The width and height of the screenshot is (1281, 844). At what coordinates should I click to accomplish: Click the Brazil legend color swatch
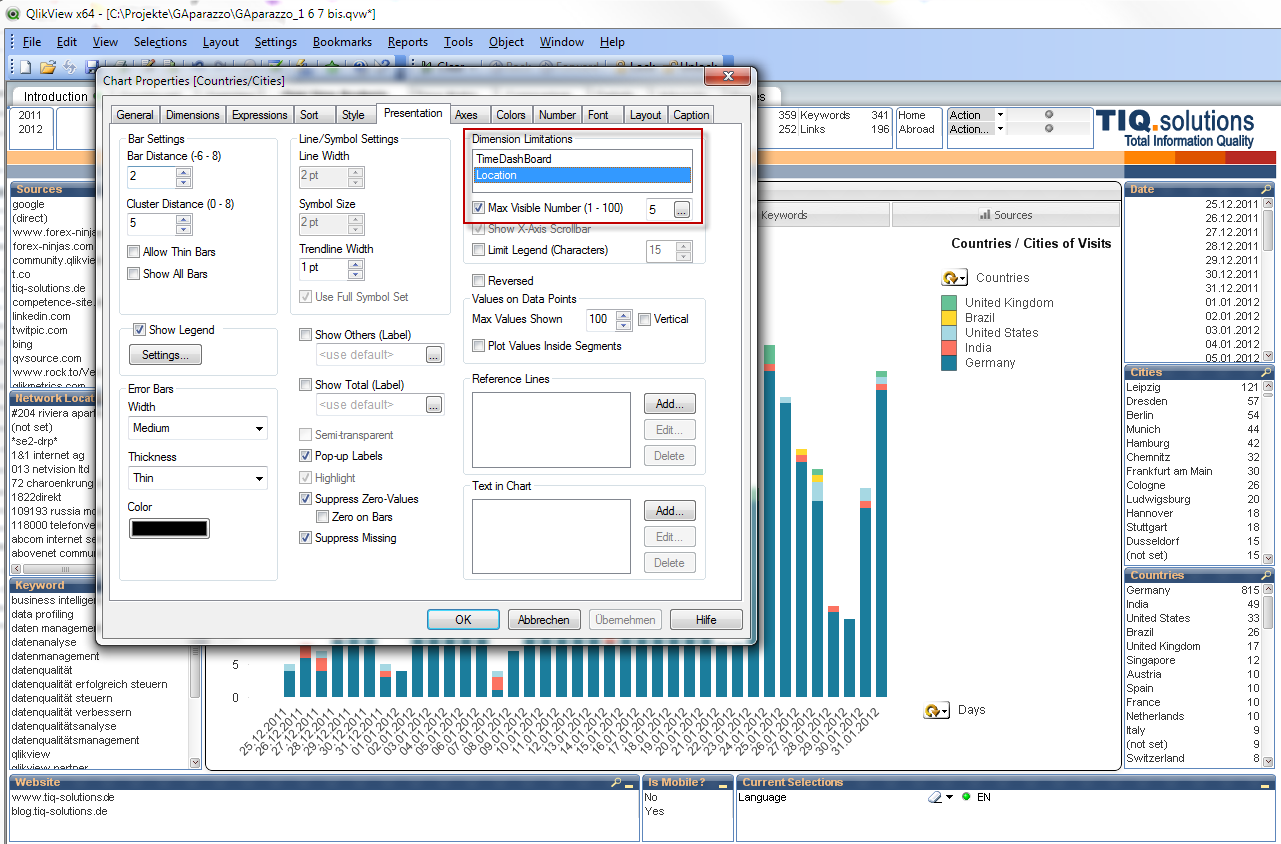click(x=950, y=318)
